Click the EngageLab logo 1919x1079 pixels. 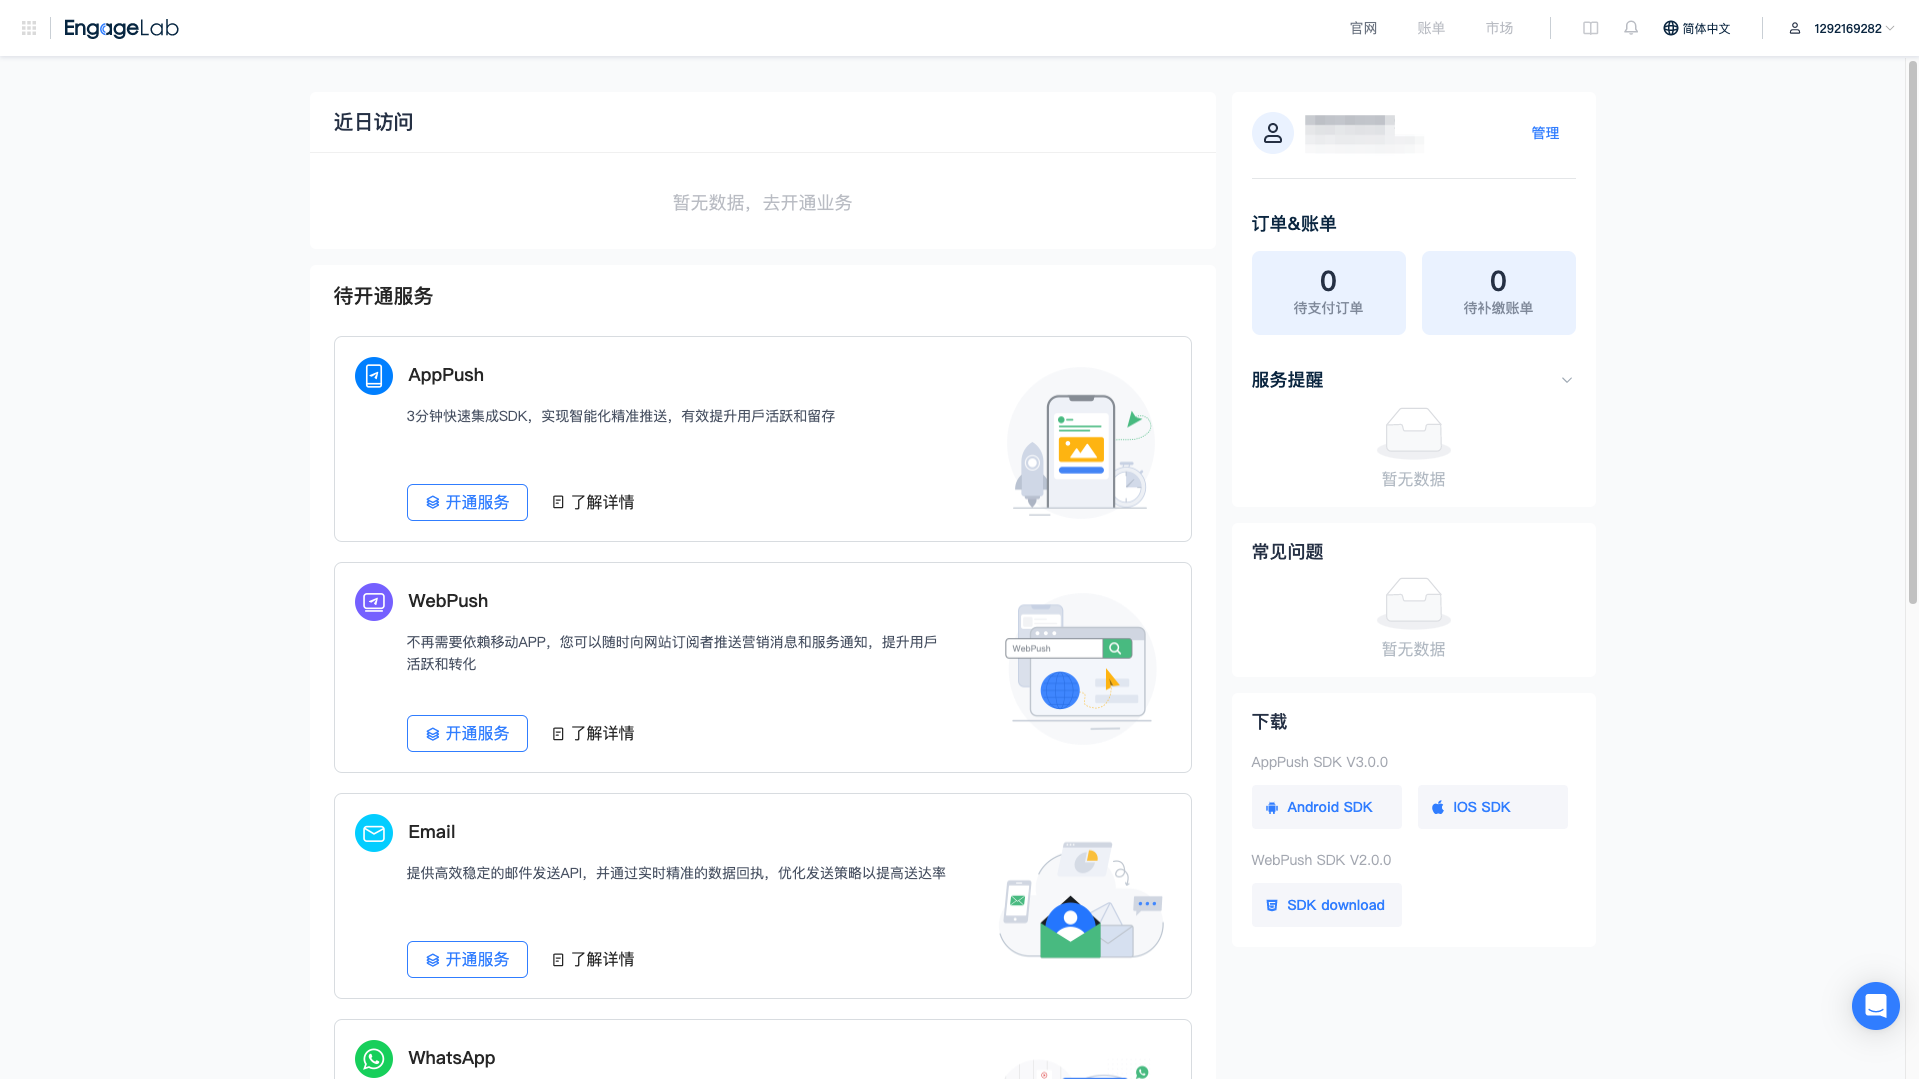(x=121, y=28)
